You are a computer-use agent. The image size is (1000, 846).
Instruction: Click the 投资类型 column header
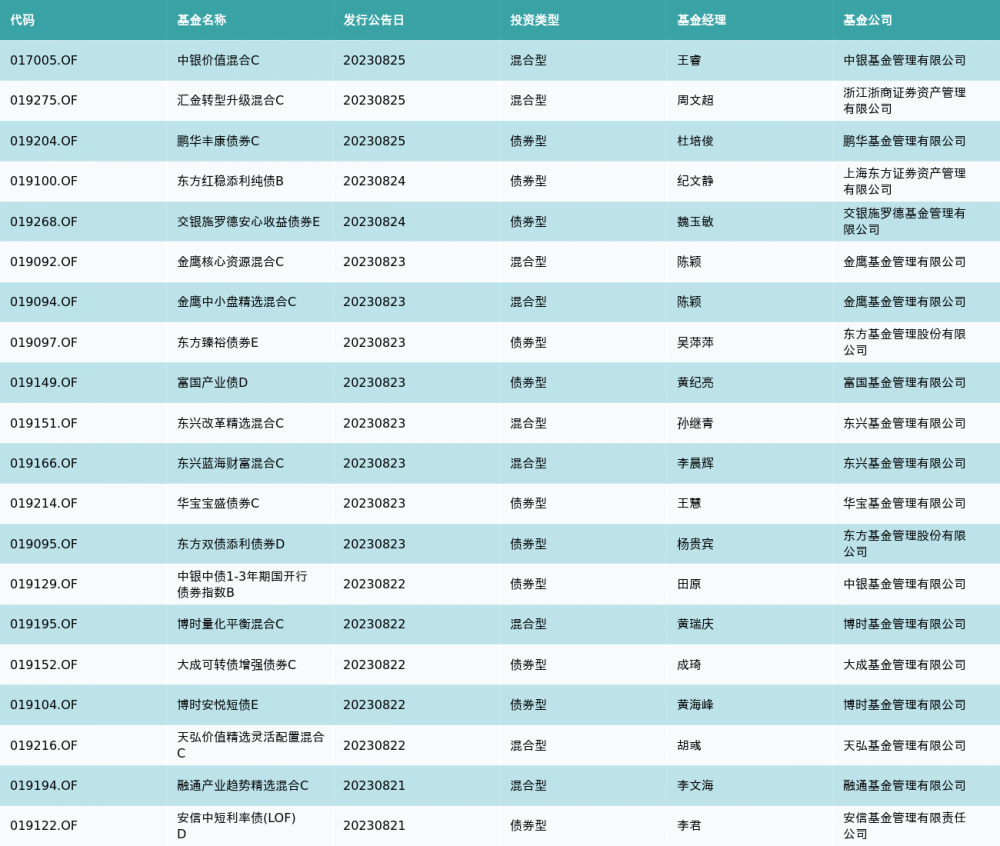point(534,20)
